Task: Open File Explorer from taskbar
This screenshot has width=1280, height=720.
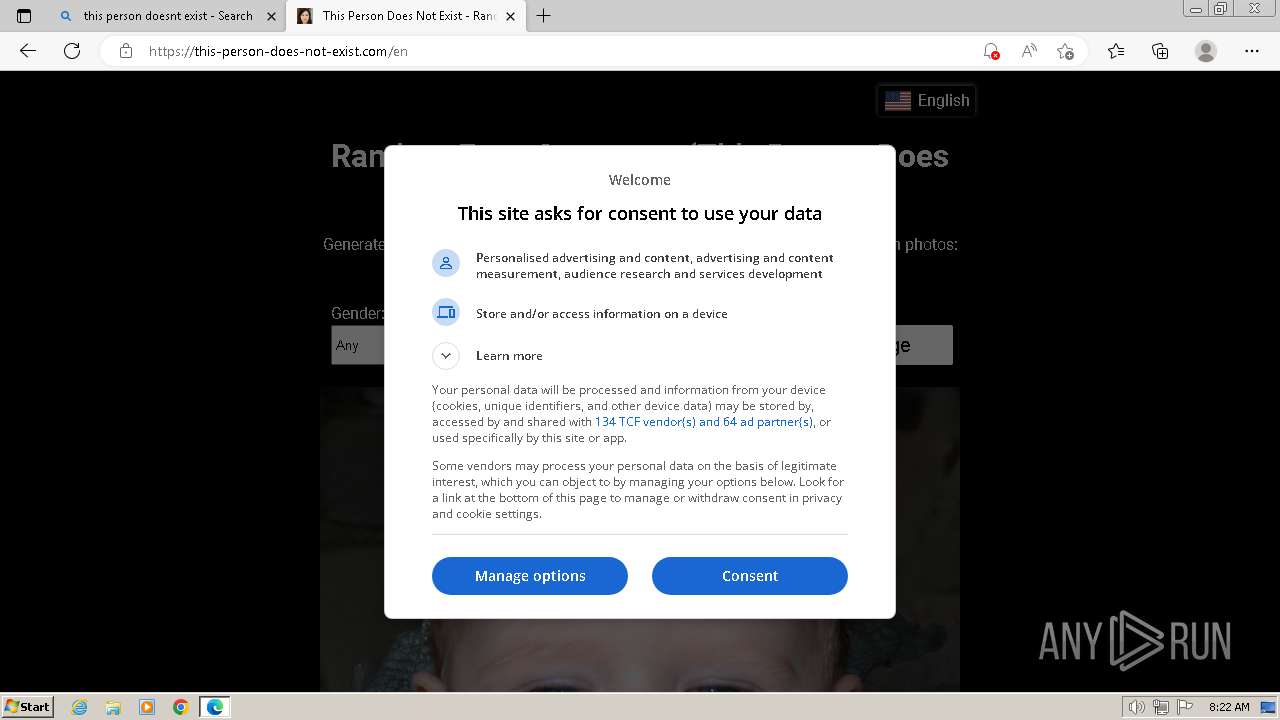Action: pyautogui.click(x=113, y=707)
